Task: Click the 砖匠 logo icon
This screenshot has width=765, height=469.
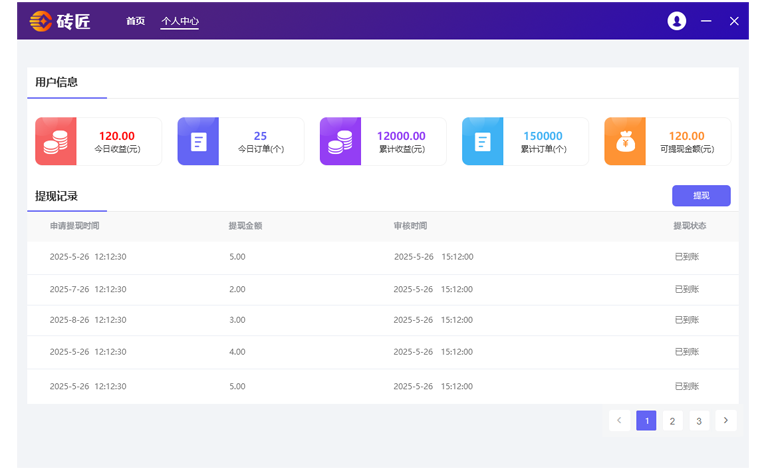Action: [x=41, y=21]
